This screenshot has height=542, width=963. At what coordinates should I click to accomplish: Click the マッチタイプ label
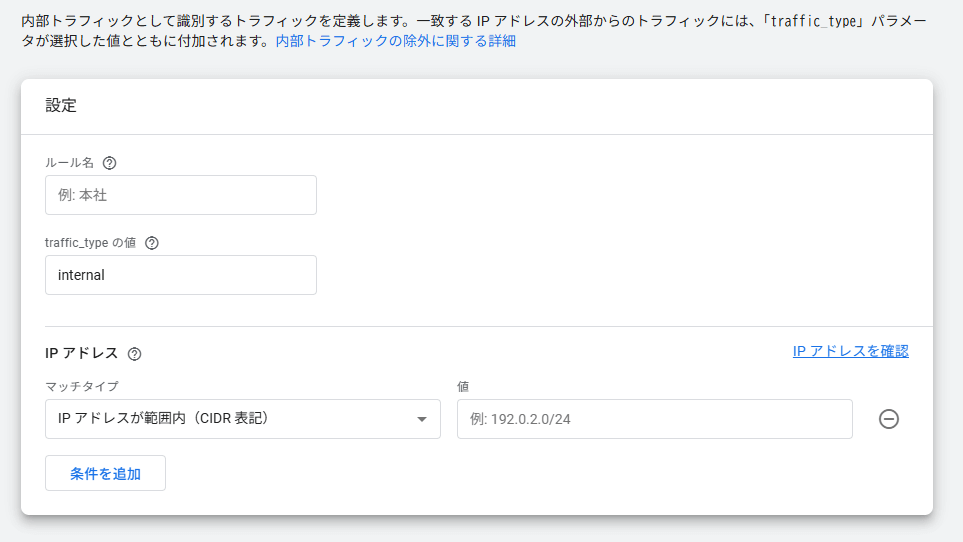(x=82, y=386)
